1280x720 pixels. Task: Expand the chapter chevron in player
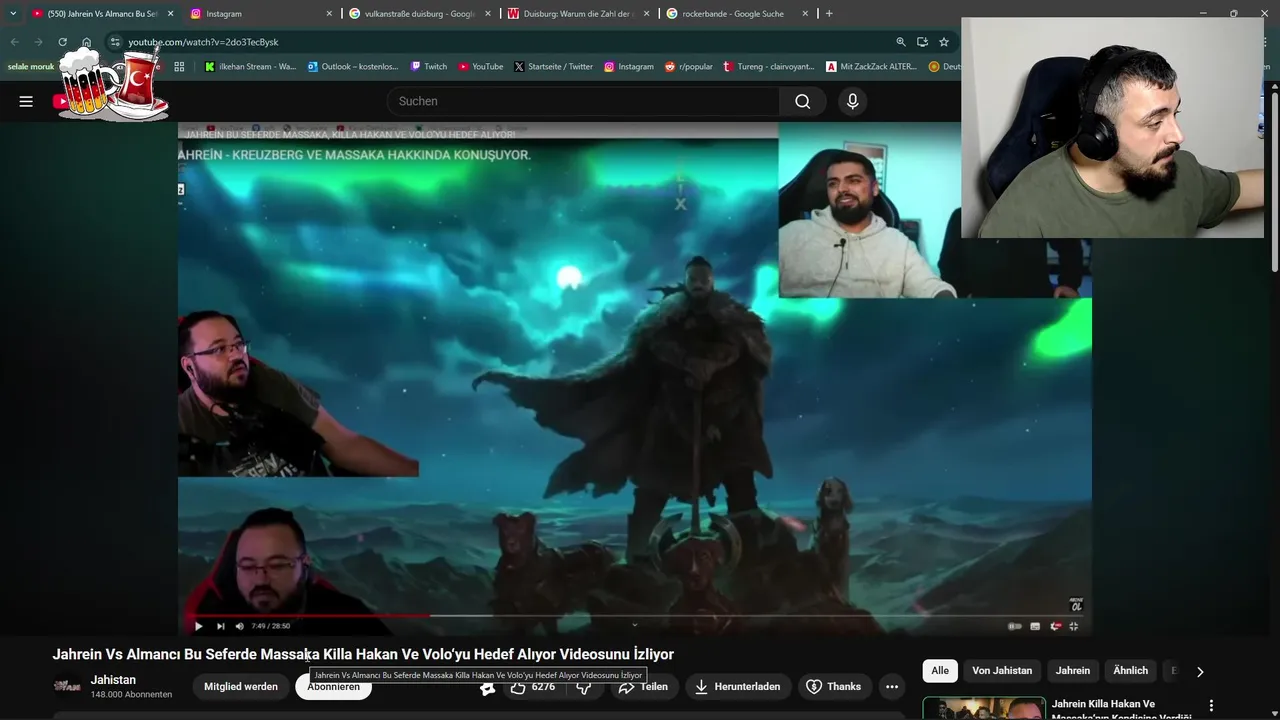point(634,627)
